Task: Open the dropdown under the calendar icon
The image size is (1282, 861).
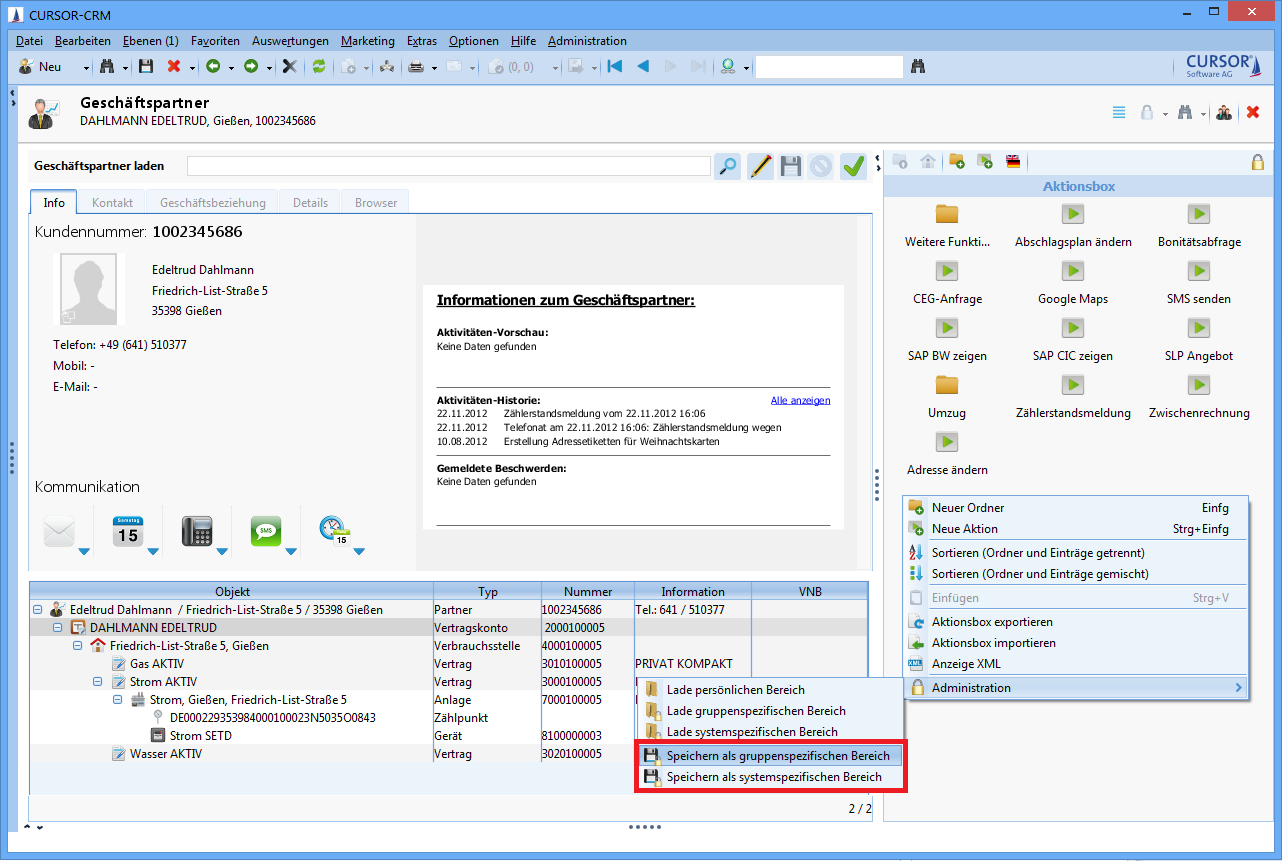Action: 153,551
